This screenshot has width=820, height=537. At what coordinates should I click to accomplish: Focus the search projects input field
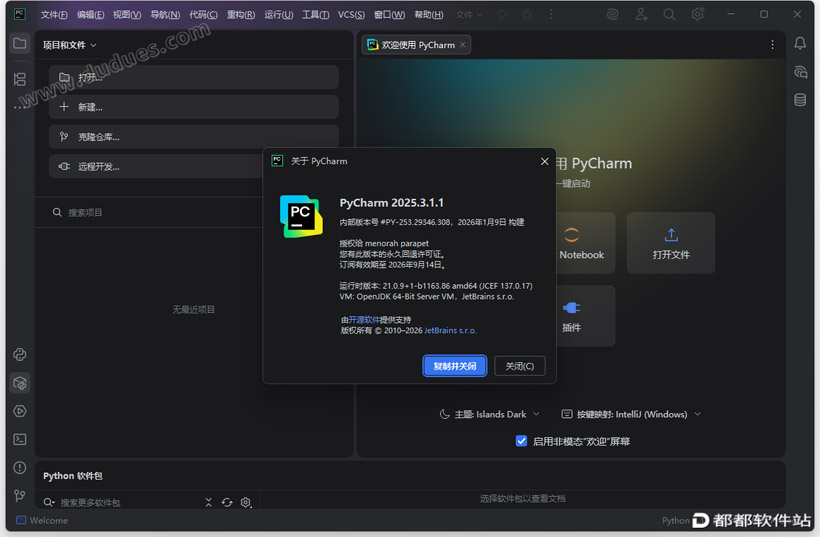pyautogui.click(x=157, y=212)
